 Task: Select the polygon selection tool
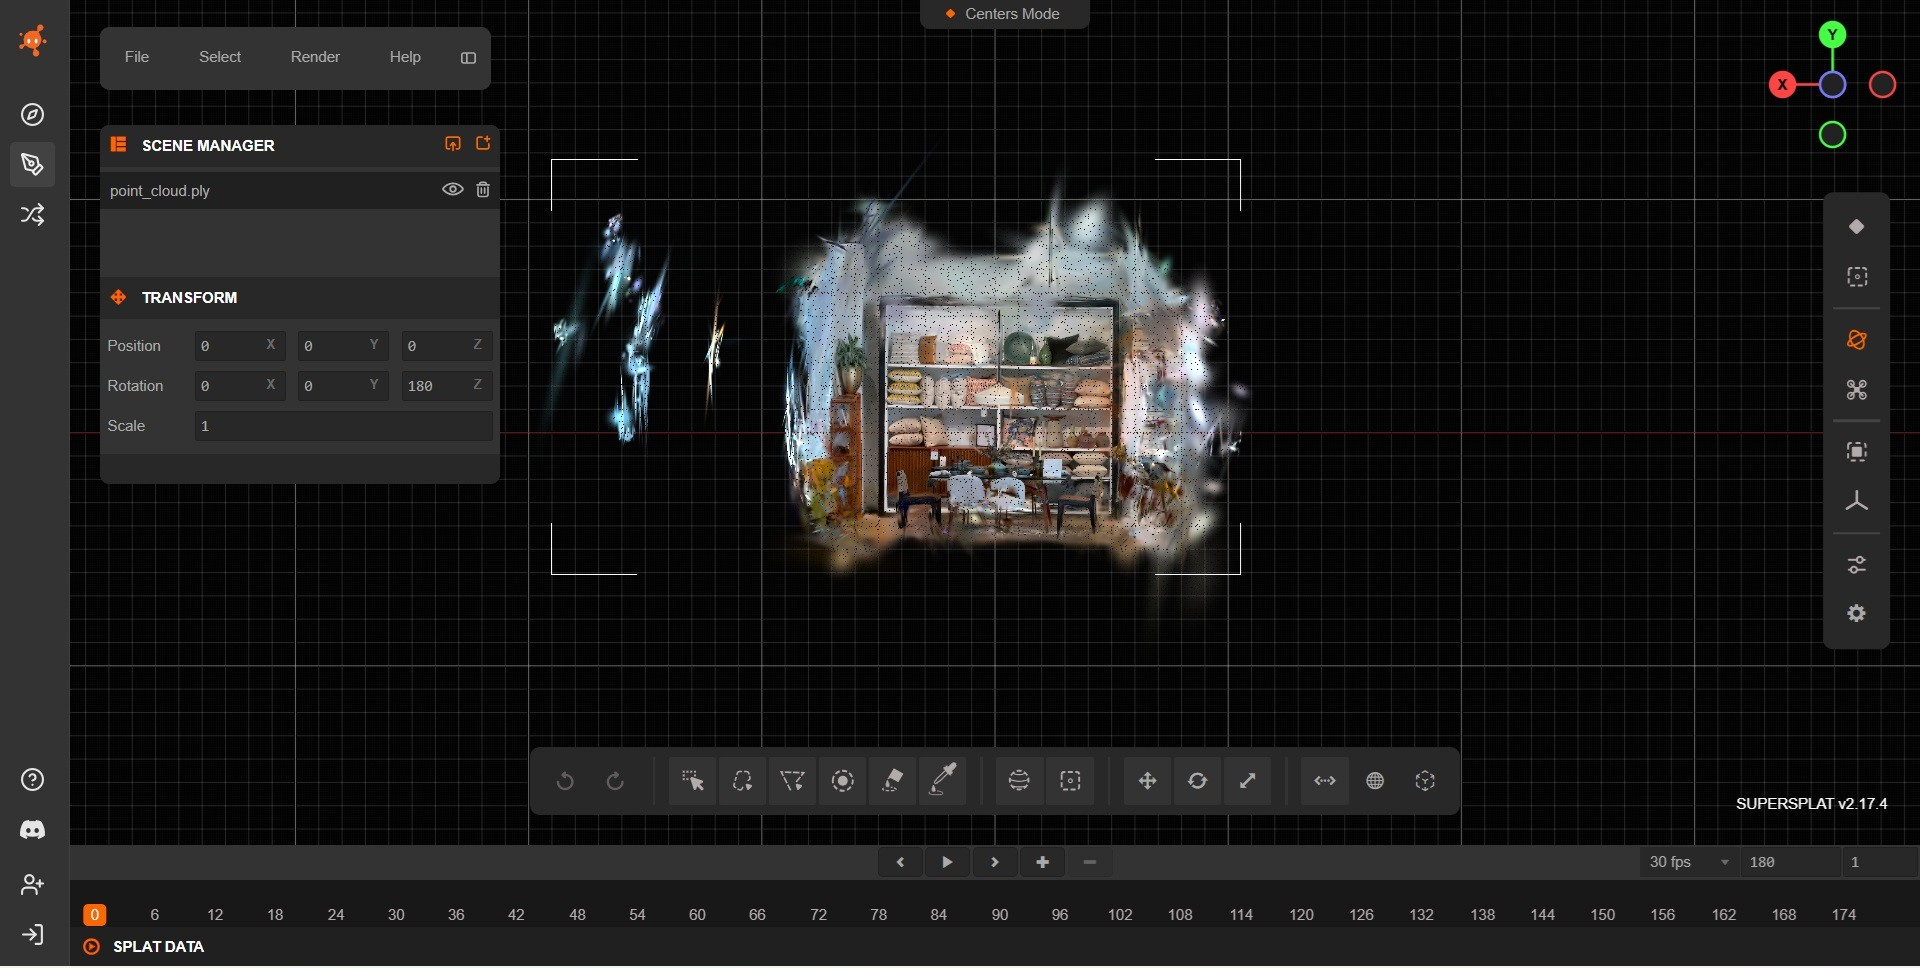click(x=792, y=782)
